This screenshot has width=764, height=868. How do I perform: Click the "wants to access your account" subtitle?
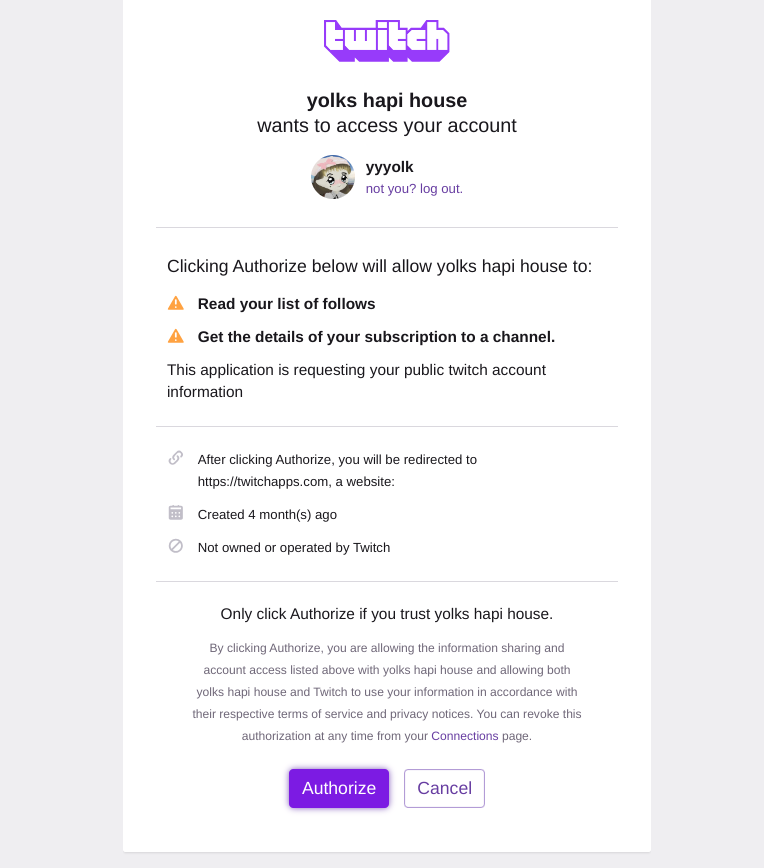386,126
